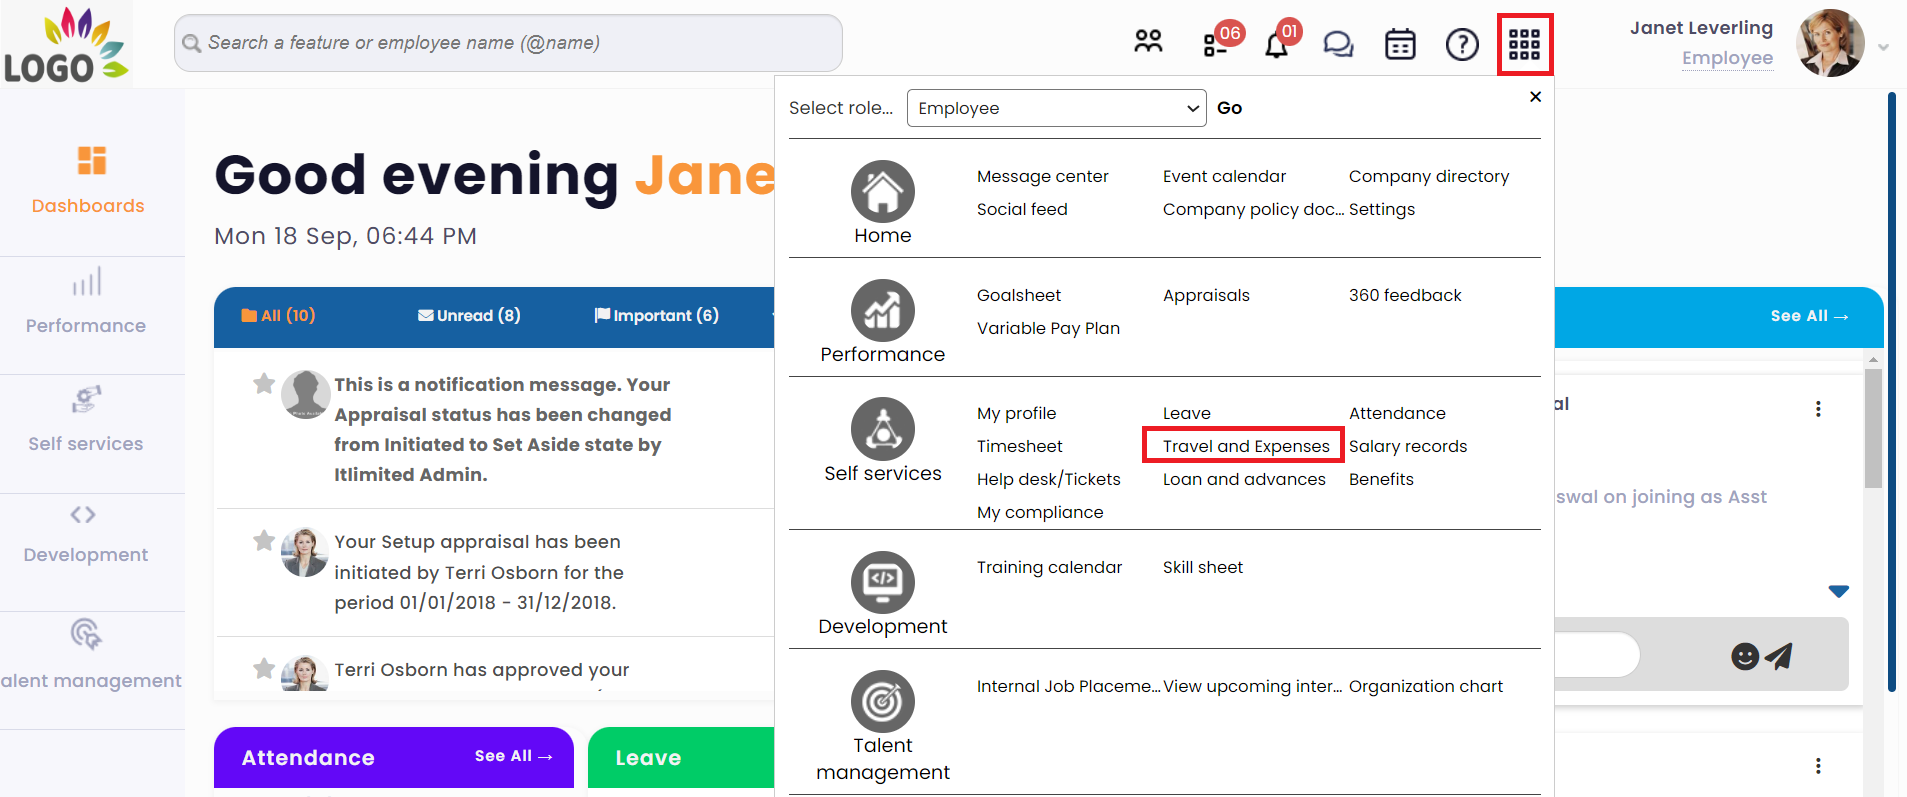Open the apps grid menu icon
Viewport: 1907px width, 797px height.
click(x=1524, y=44)
